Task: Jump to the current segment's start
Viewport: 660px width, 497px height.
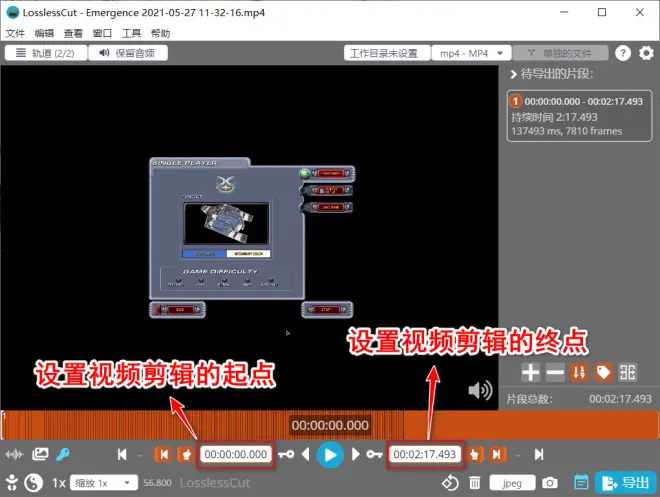Action: click(163, 454)
